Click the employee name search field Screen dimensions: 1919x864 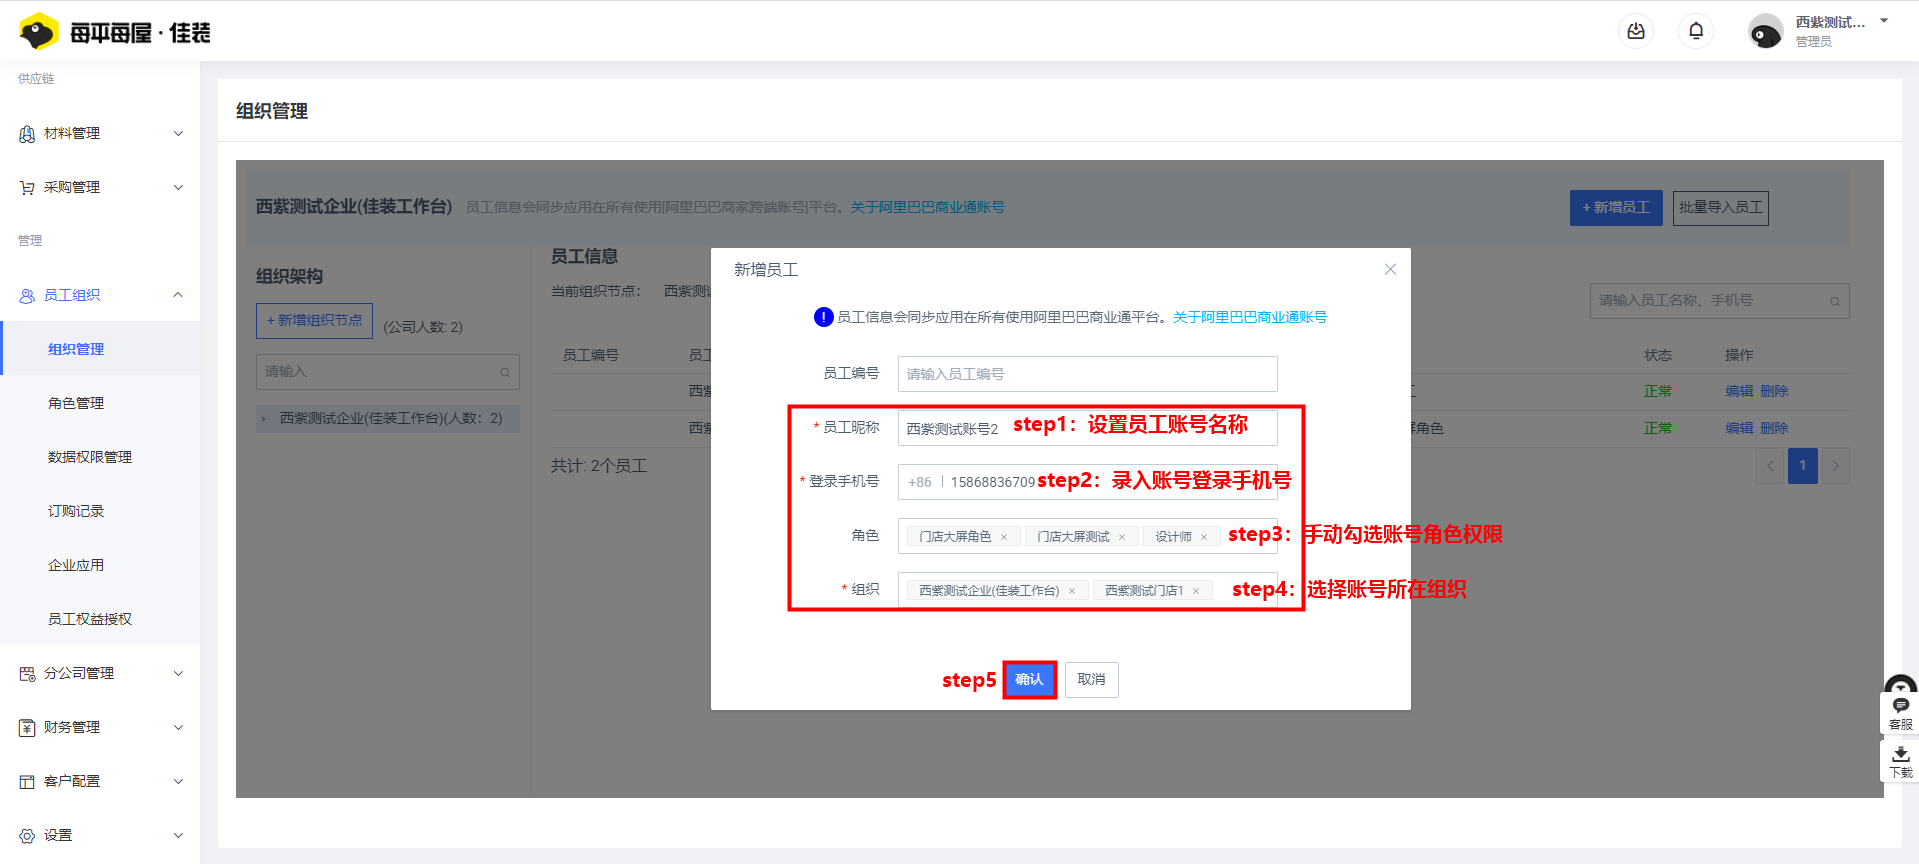tap(1719, 300)
